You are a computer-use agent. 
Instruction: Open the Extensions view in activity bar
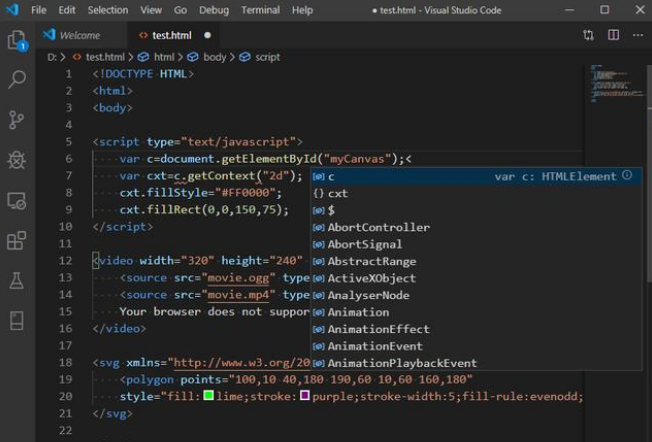pyautogui.click(x=16, y=241)
